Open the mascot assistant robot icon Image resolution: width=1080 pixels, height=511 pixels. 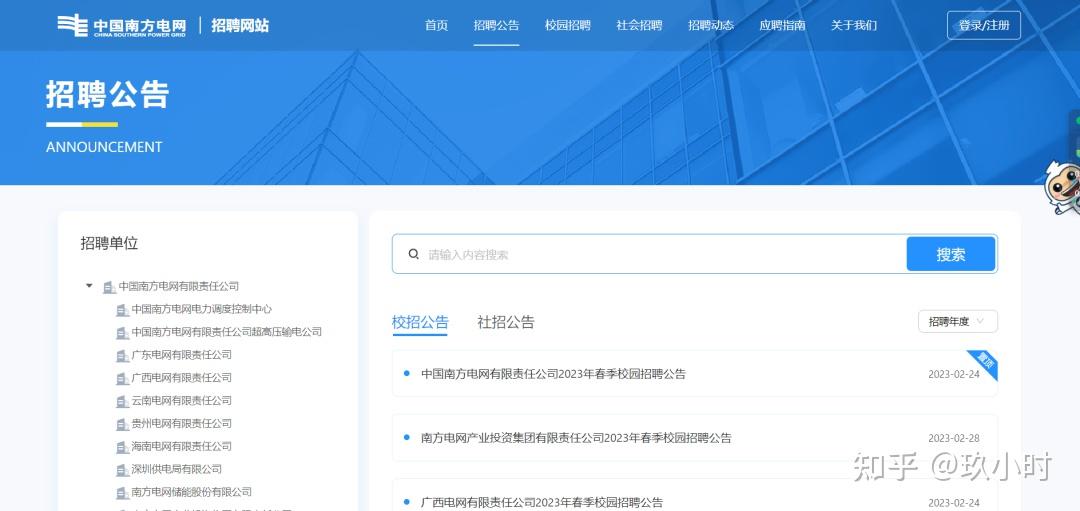point(1061,187)
